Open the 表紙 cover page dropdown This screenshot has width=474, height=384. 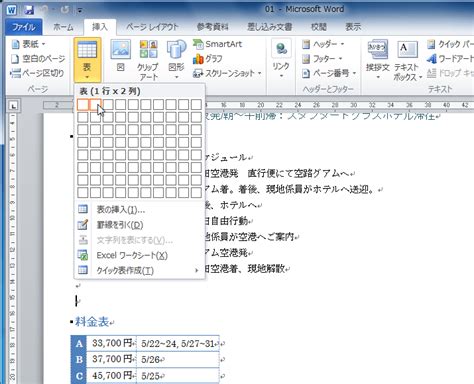[x=28, y=44]
